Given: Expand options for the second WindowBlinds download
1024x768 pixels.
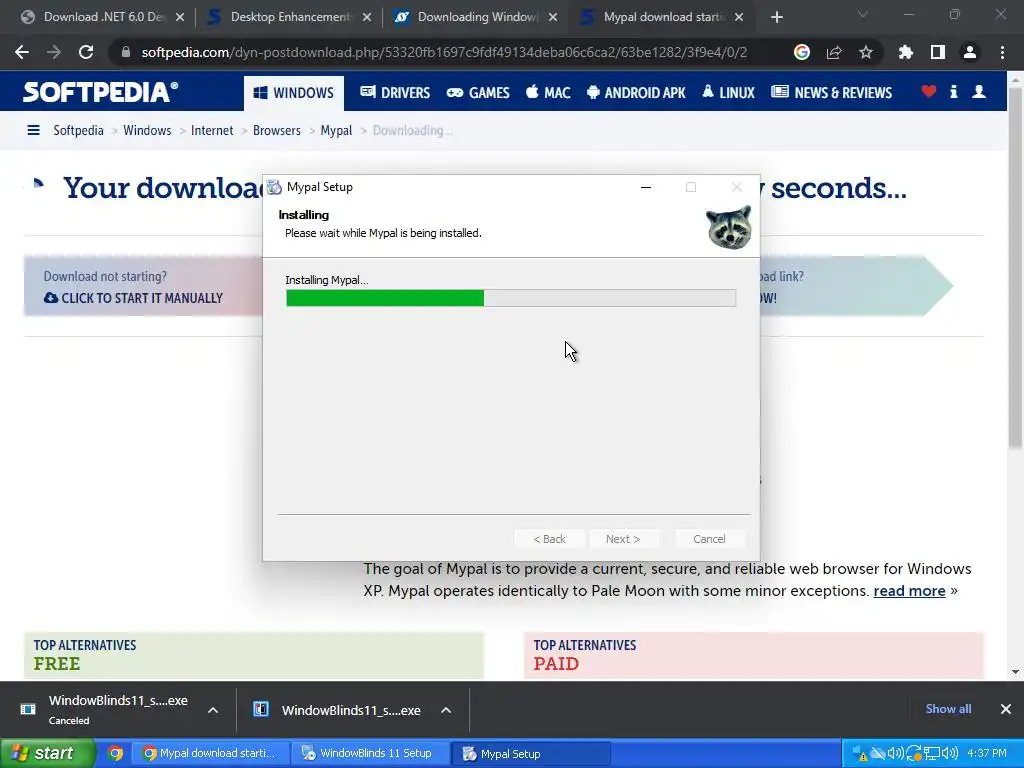Looking at the screenshot, I should click(446, 710).
